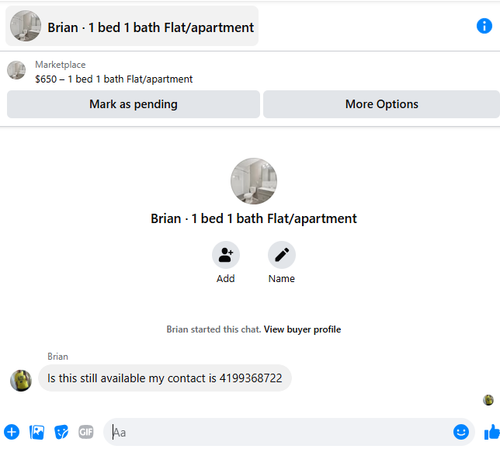Attach a photo with the image icon
The height and width of the screenshot is (450, 500).
(x=37, y=432)
